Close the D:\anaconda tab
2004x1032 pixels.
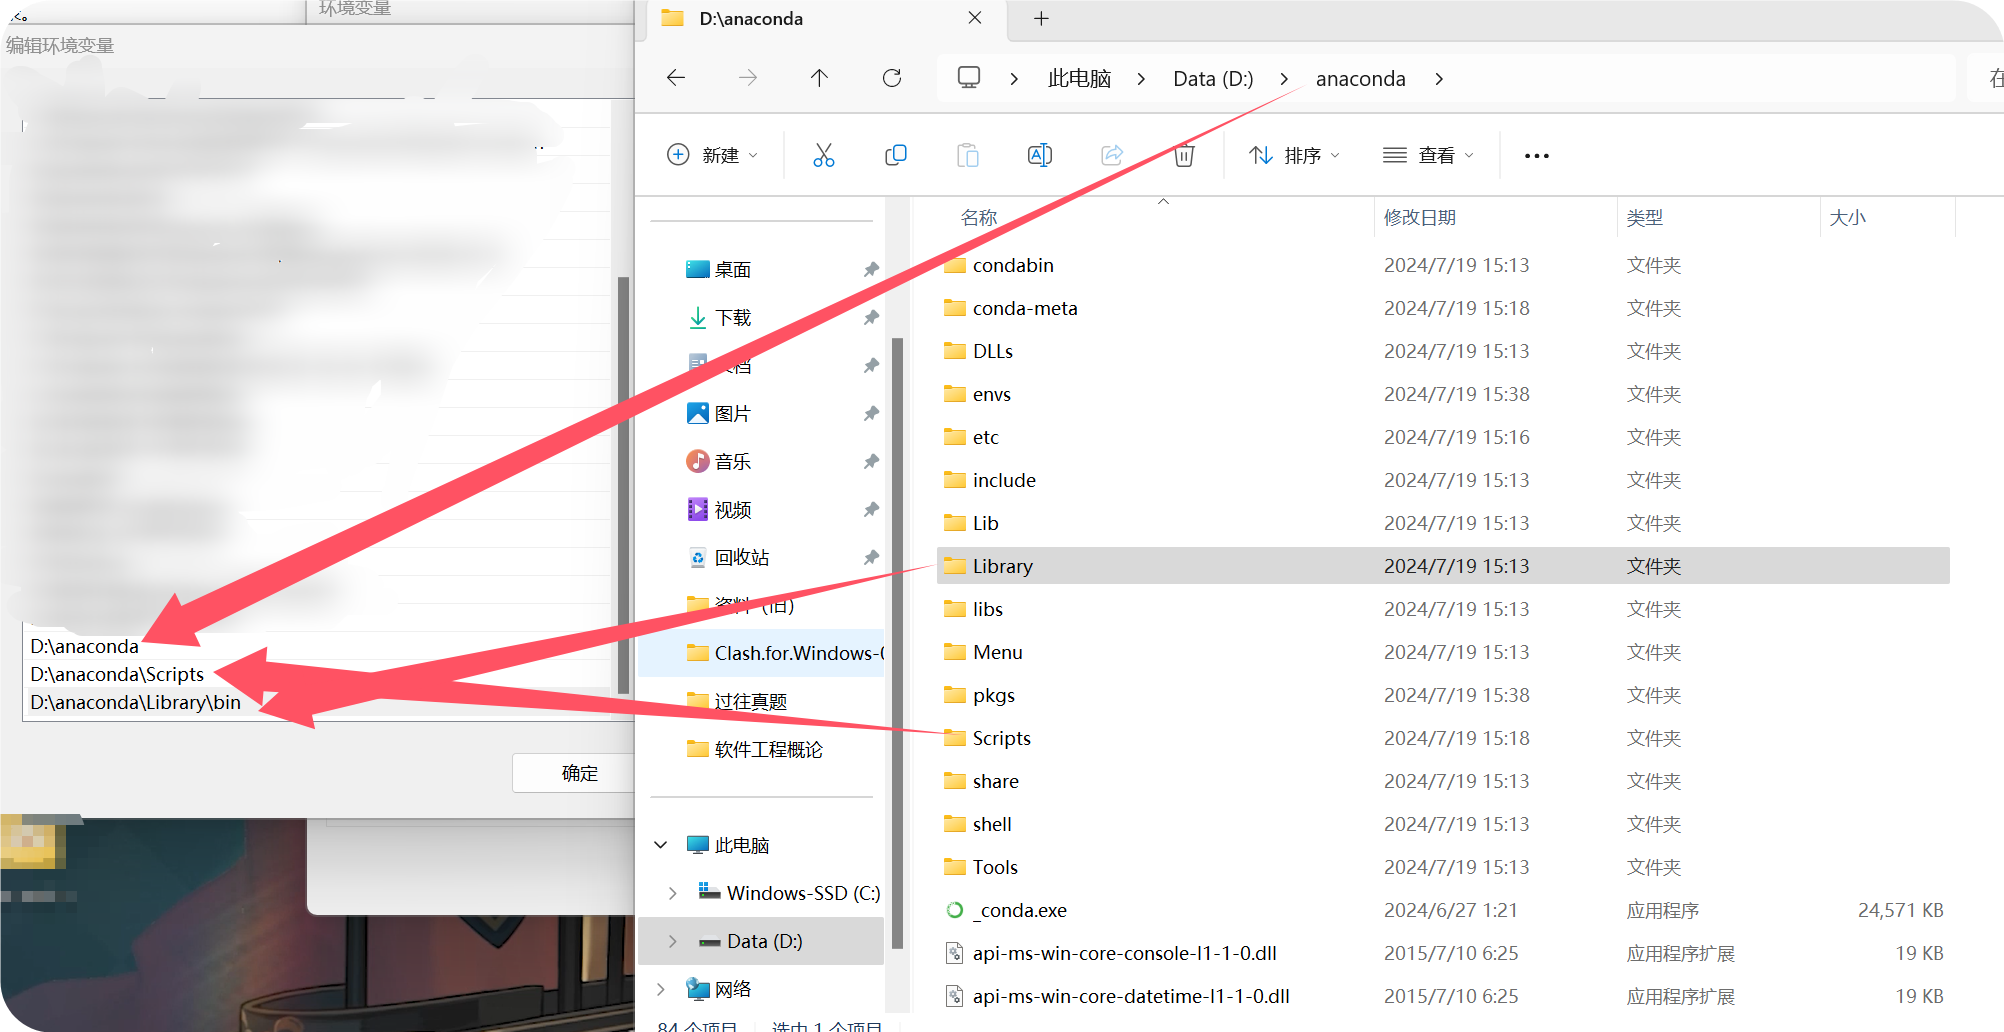coord(975,18)
